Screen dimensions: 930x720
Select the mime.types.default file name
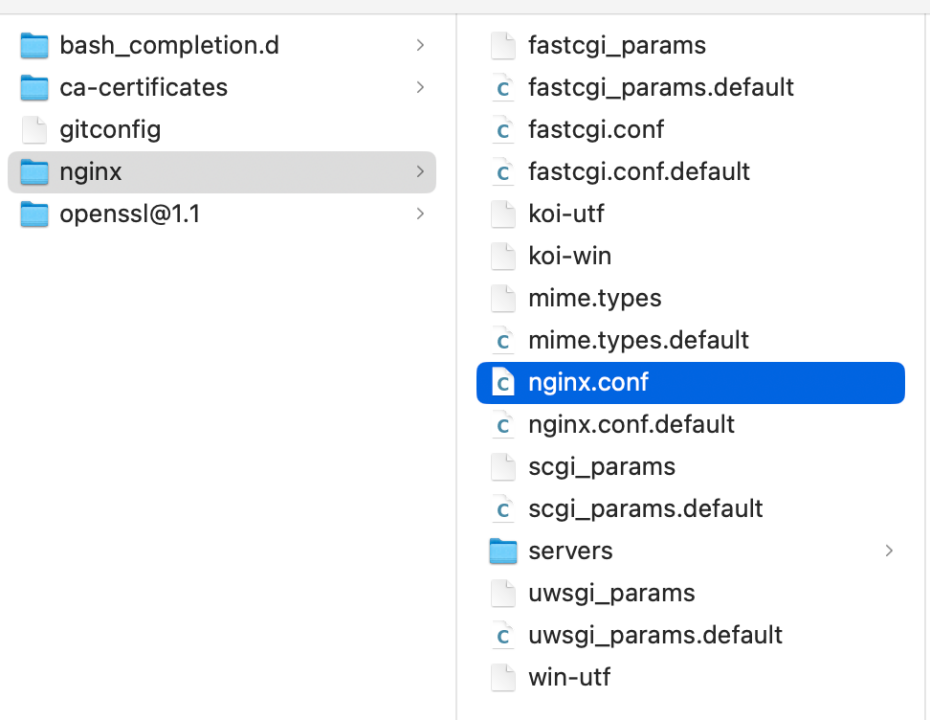click(x=639, y=341)
